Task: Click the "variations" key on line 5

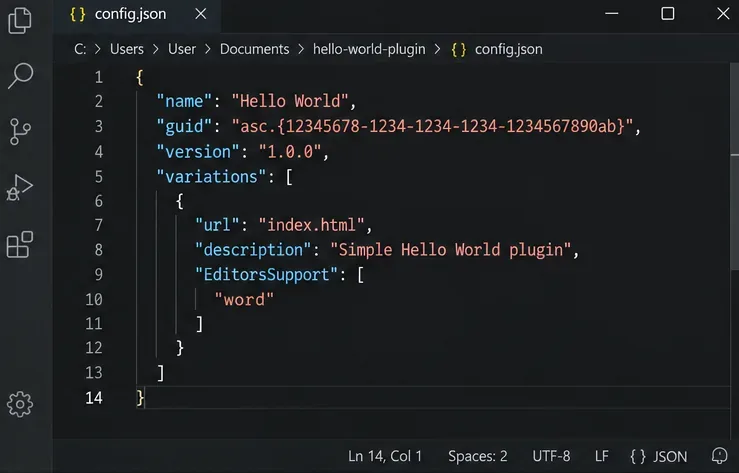Action: (212, 177)
